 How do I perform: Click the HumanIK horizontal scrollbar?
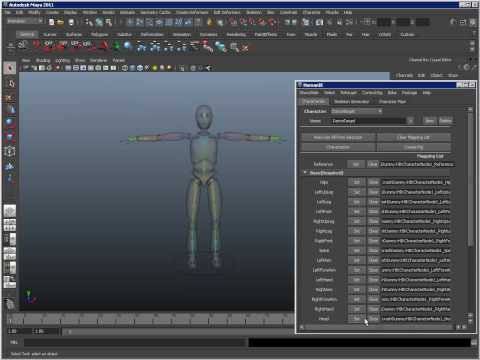[380, 328]
